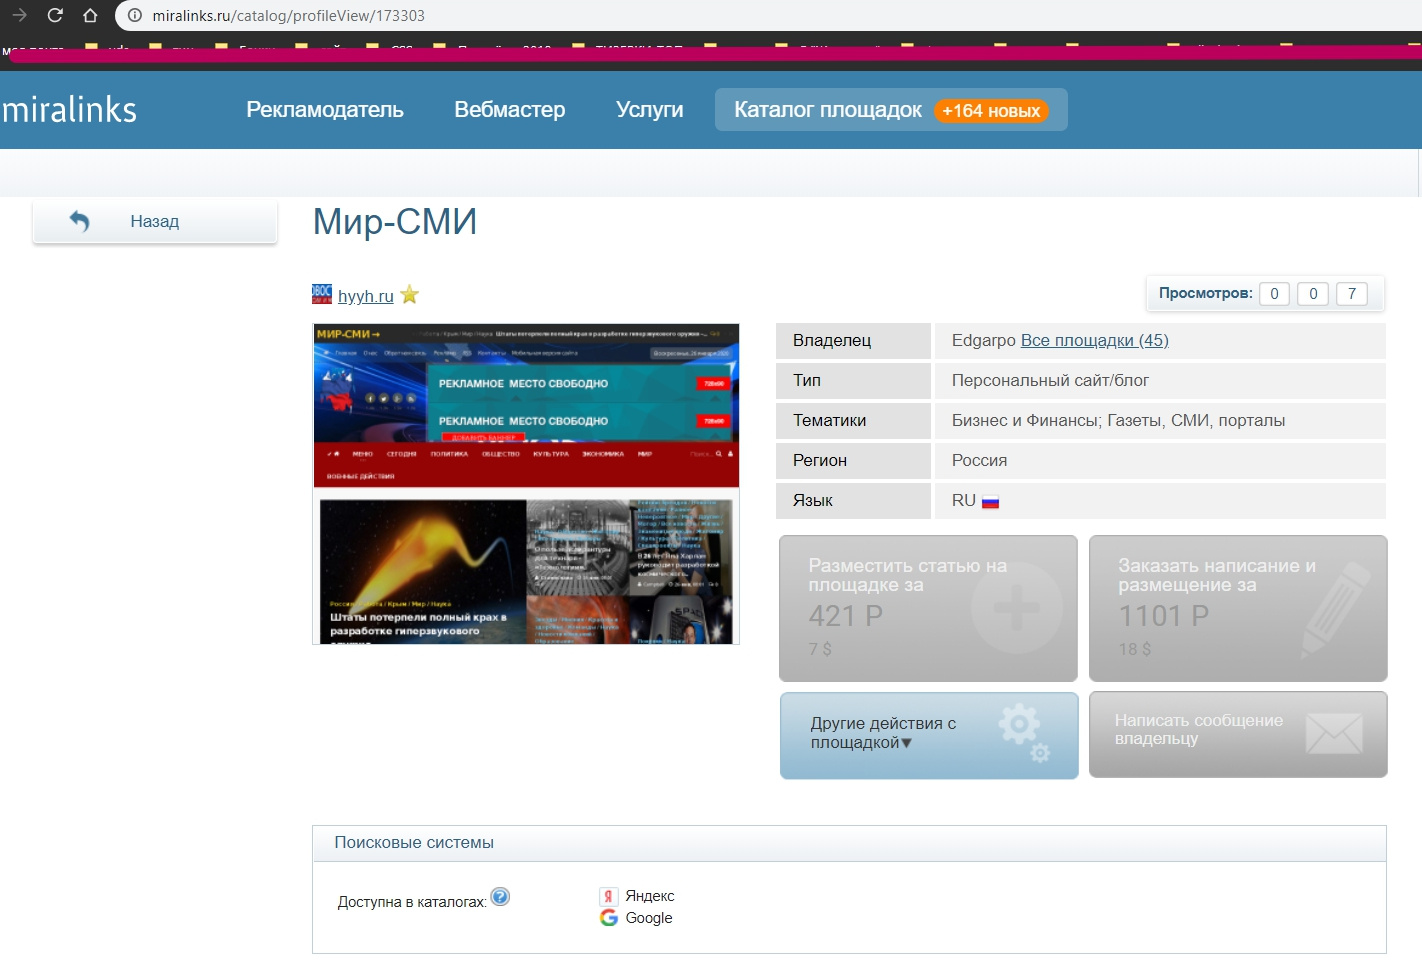Click the envelope icon on the message button
Image resolution: width=1422 pixels, height=972 pixels.
[1334, 734]
